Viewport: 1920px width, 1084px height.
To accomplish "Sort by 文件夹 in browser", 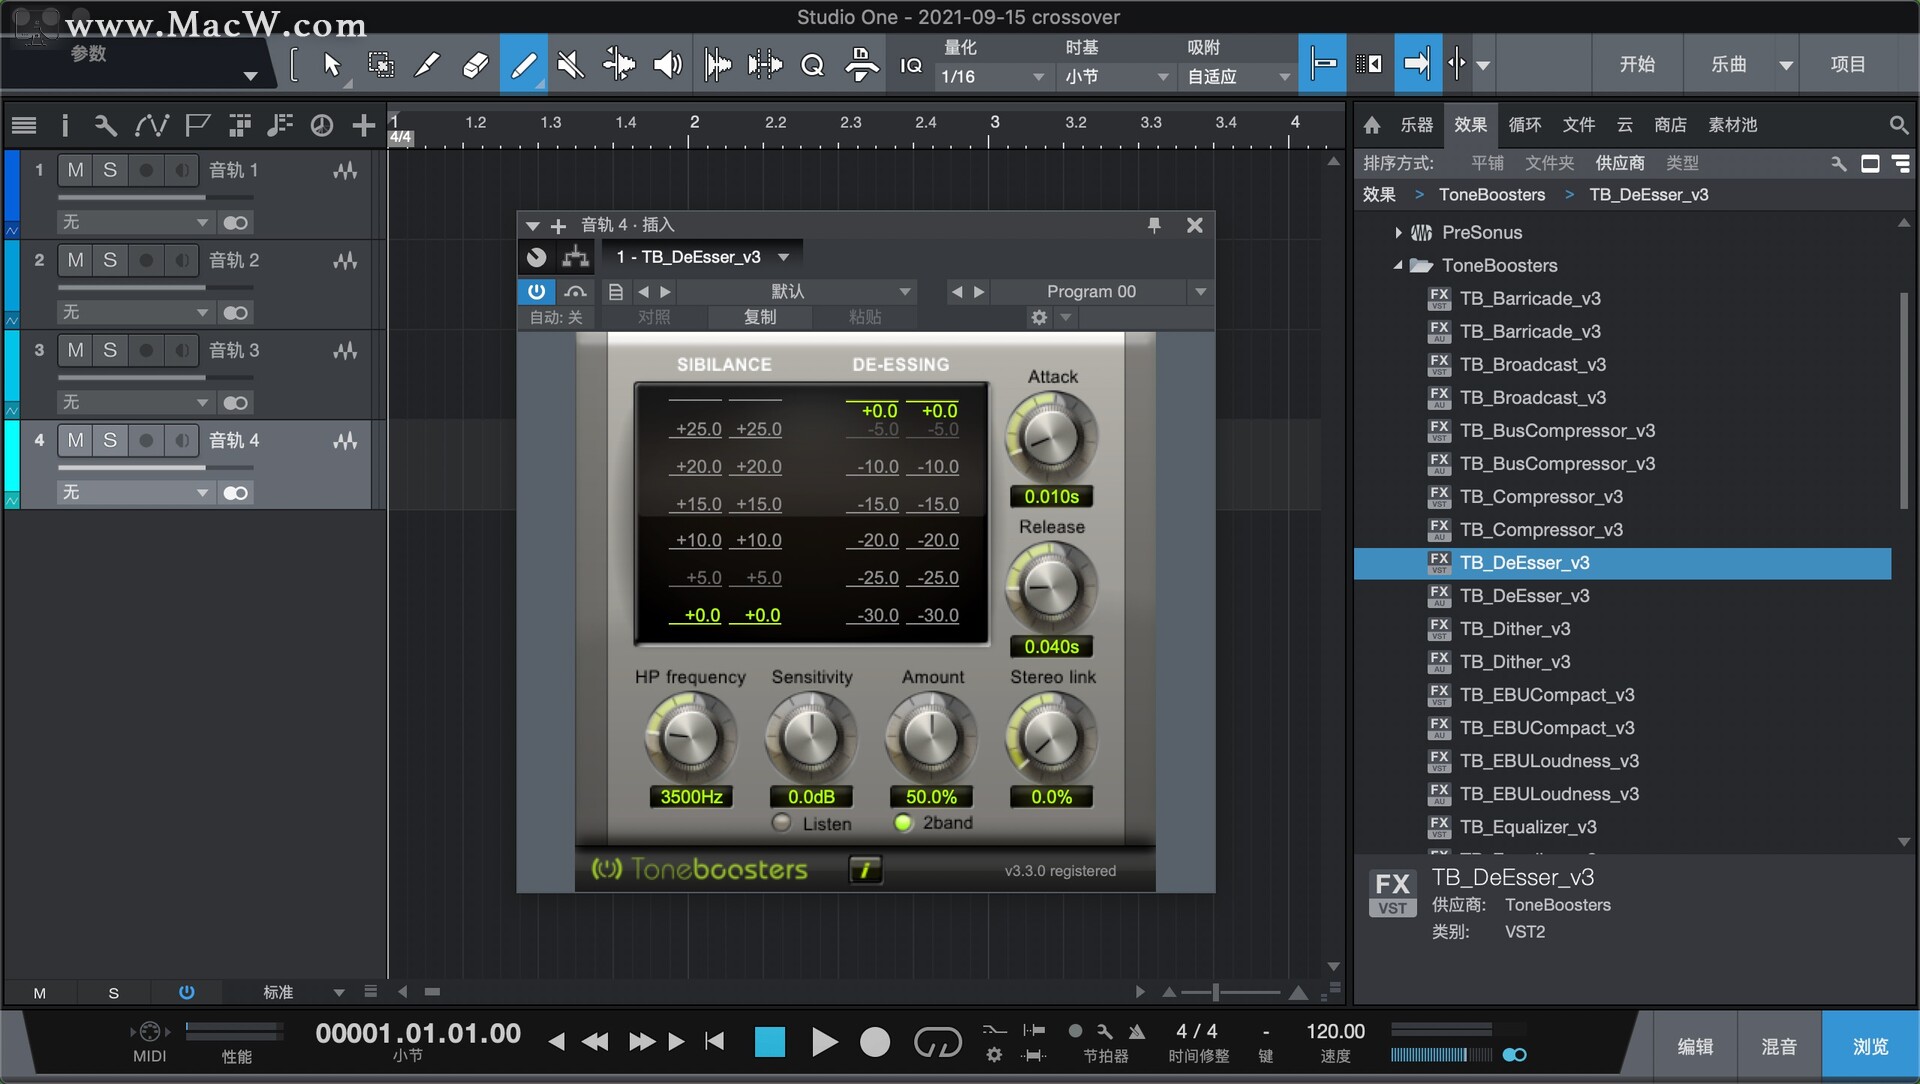I will [1549, 163].
